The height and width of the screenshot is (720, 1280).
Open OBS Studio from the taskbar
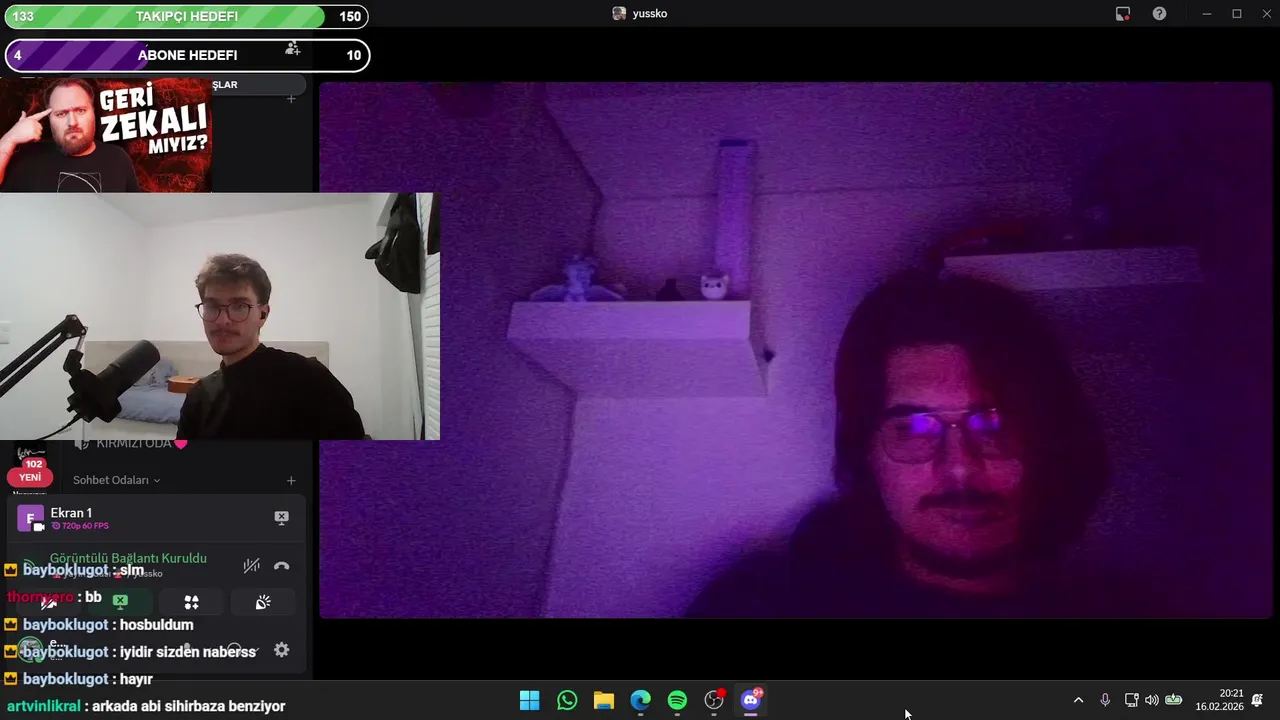pyautogui.click(x=714, y=700)
